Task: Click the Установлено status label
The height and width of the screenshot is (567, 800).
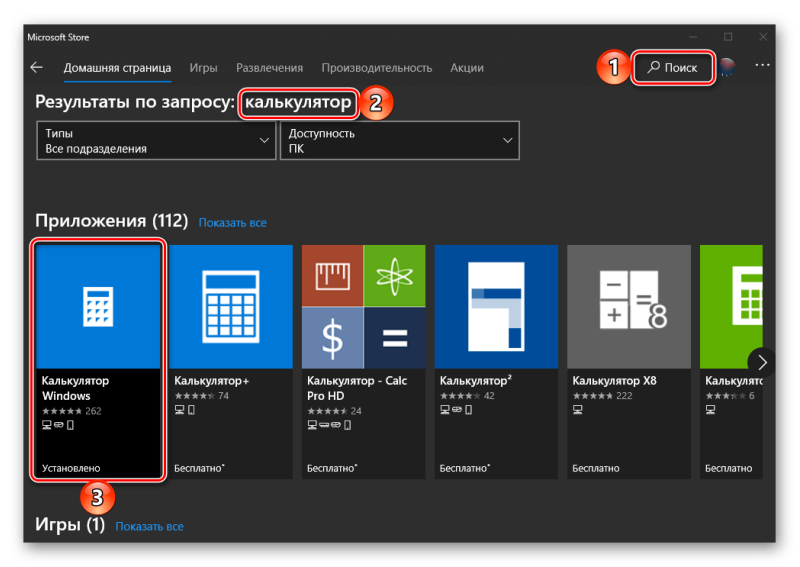Action: point(71,468)
